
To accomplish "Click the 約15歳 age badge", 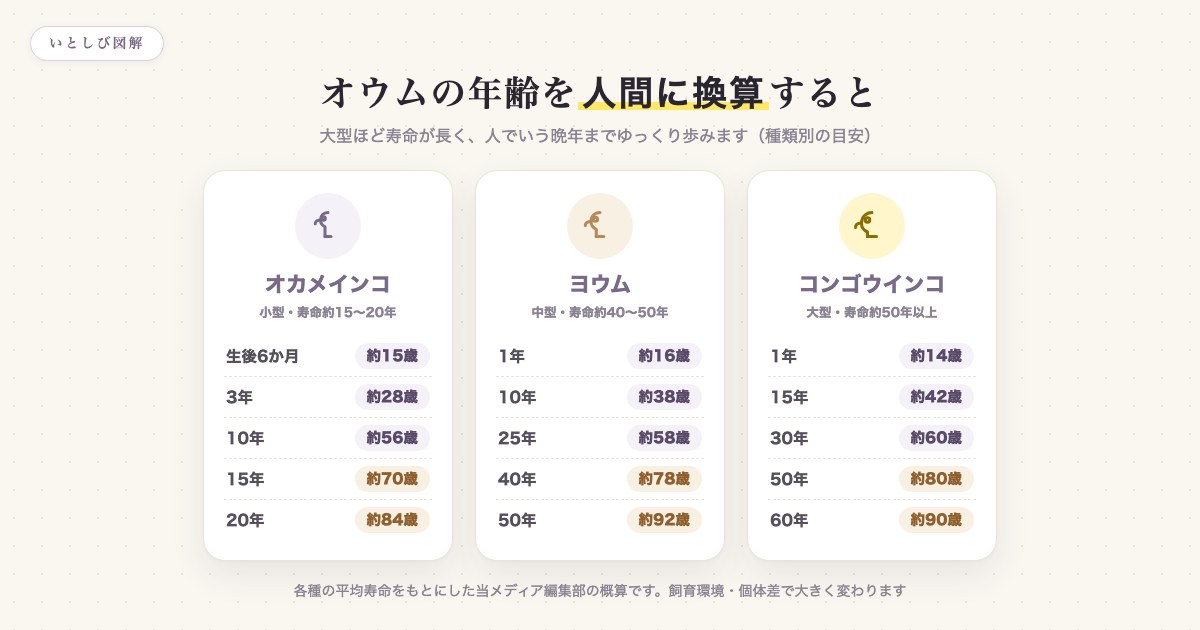I will coord(392,356).
